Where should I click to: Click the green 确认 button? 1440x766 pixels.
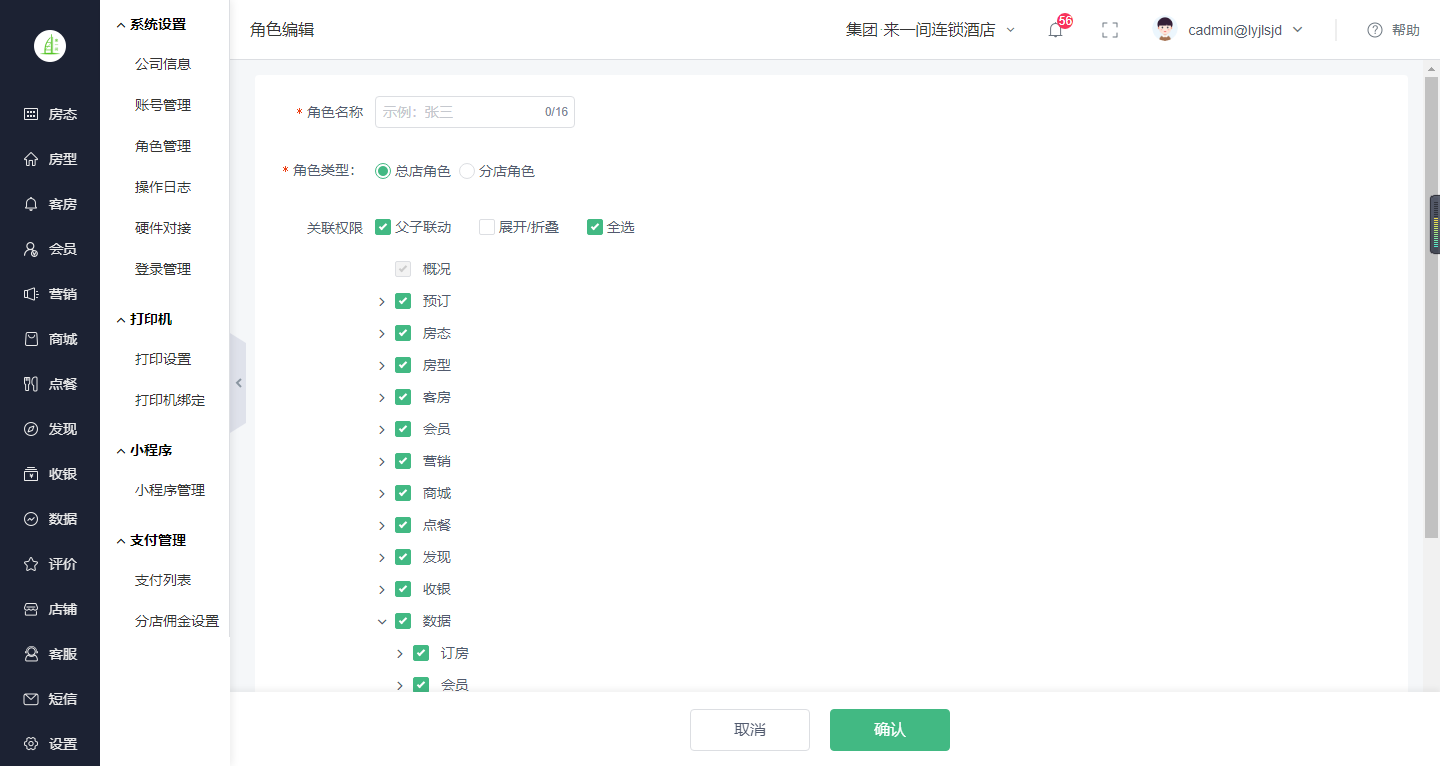coord(890,730)
